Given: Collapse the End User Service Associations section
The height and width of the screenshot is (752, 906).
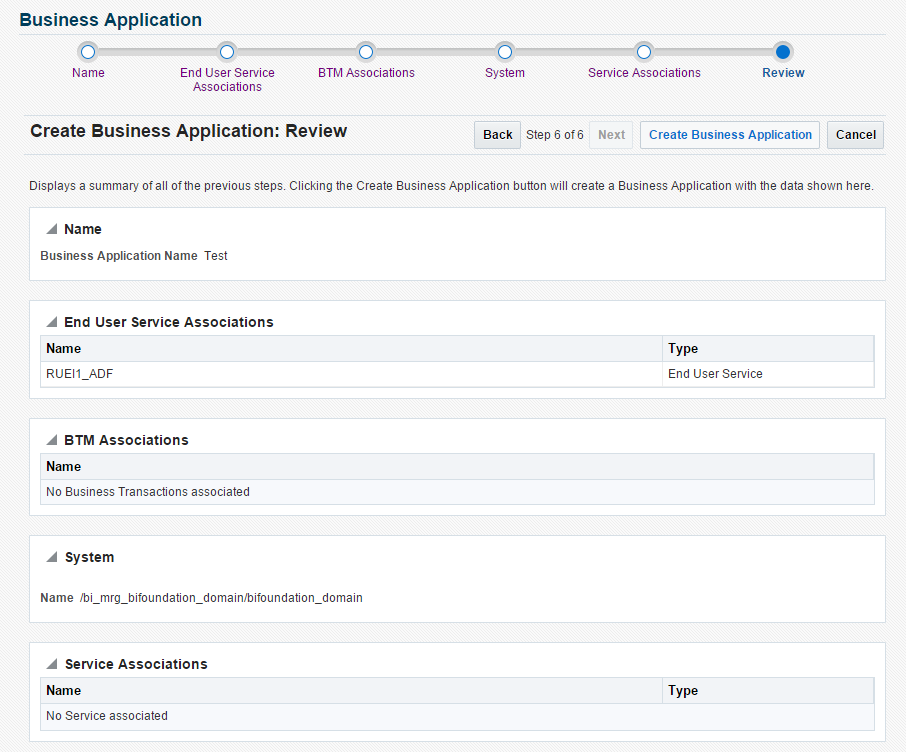Looking at the screenshot, I should 52,323.
